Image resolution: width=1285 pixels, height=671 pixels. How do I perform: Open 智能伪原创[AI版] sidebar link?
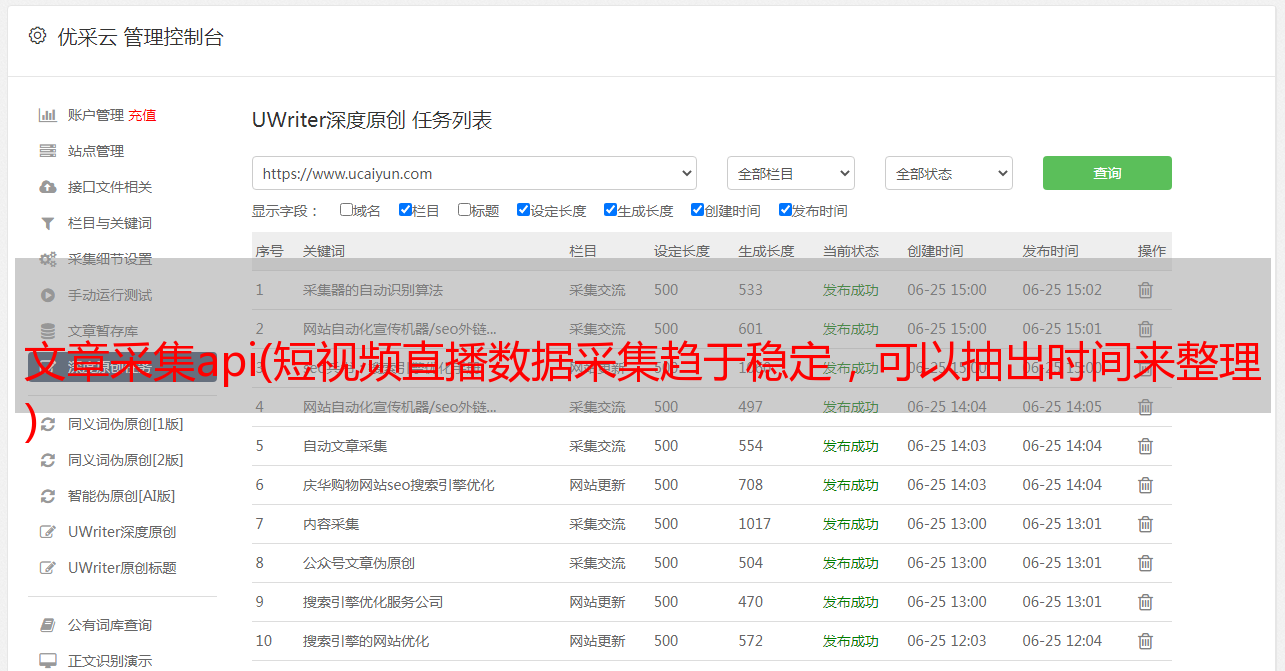tap(122, 496)
